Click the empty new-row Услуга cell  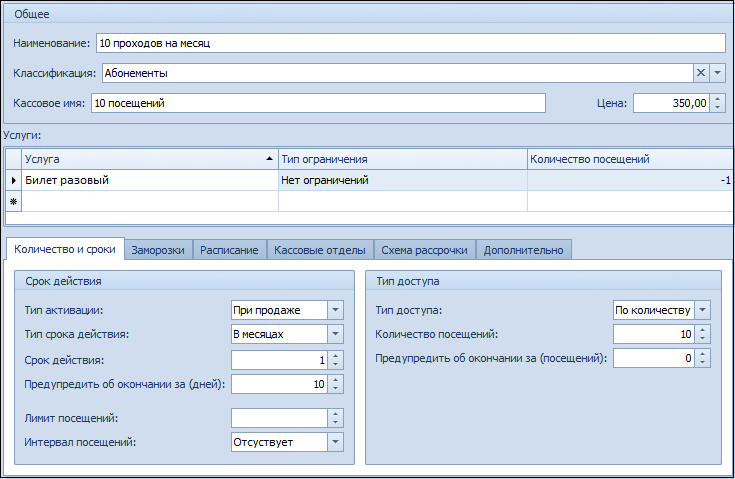click(x=150, y=201)
